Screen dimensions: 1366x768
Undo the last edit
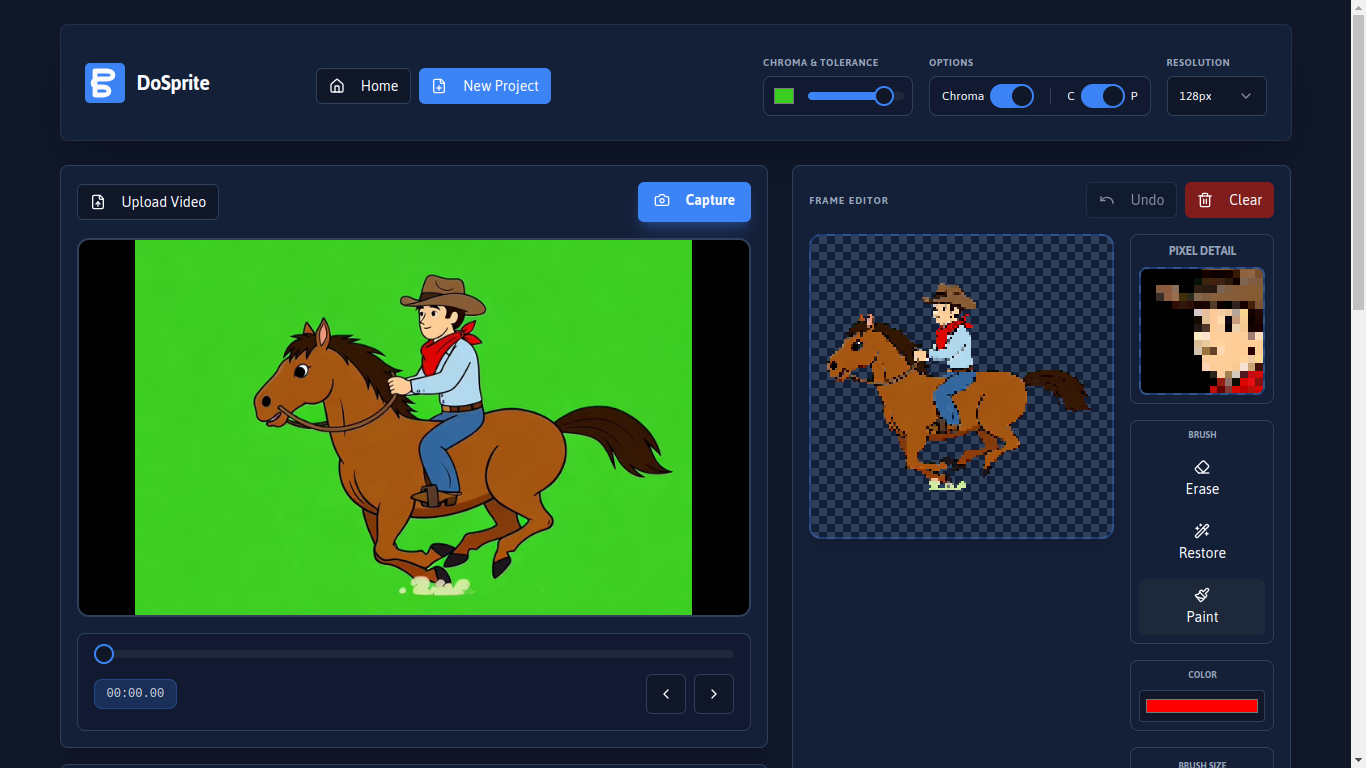[1132, 200]
